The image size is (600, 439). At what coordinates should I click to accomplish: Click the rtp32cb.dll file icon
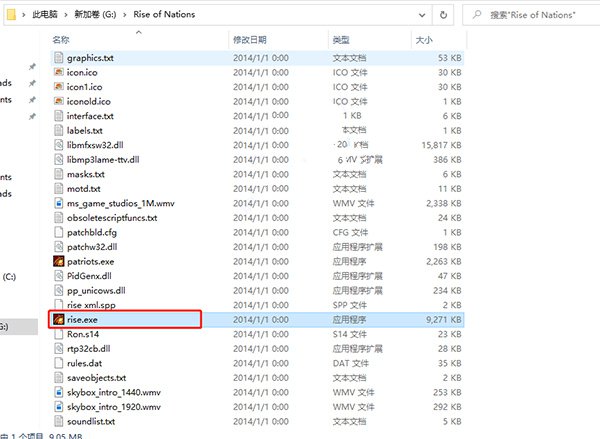tap(59, 348)
